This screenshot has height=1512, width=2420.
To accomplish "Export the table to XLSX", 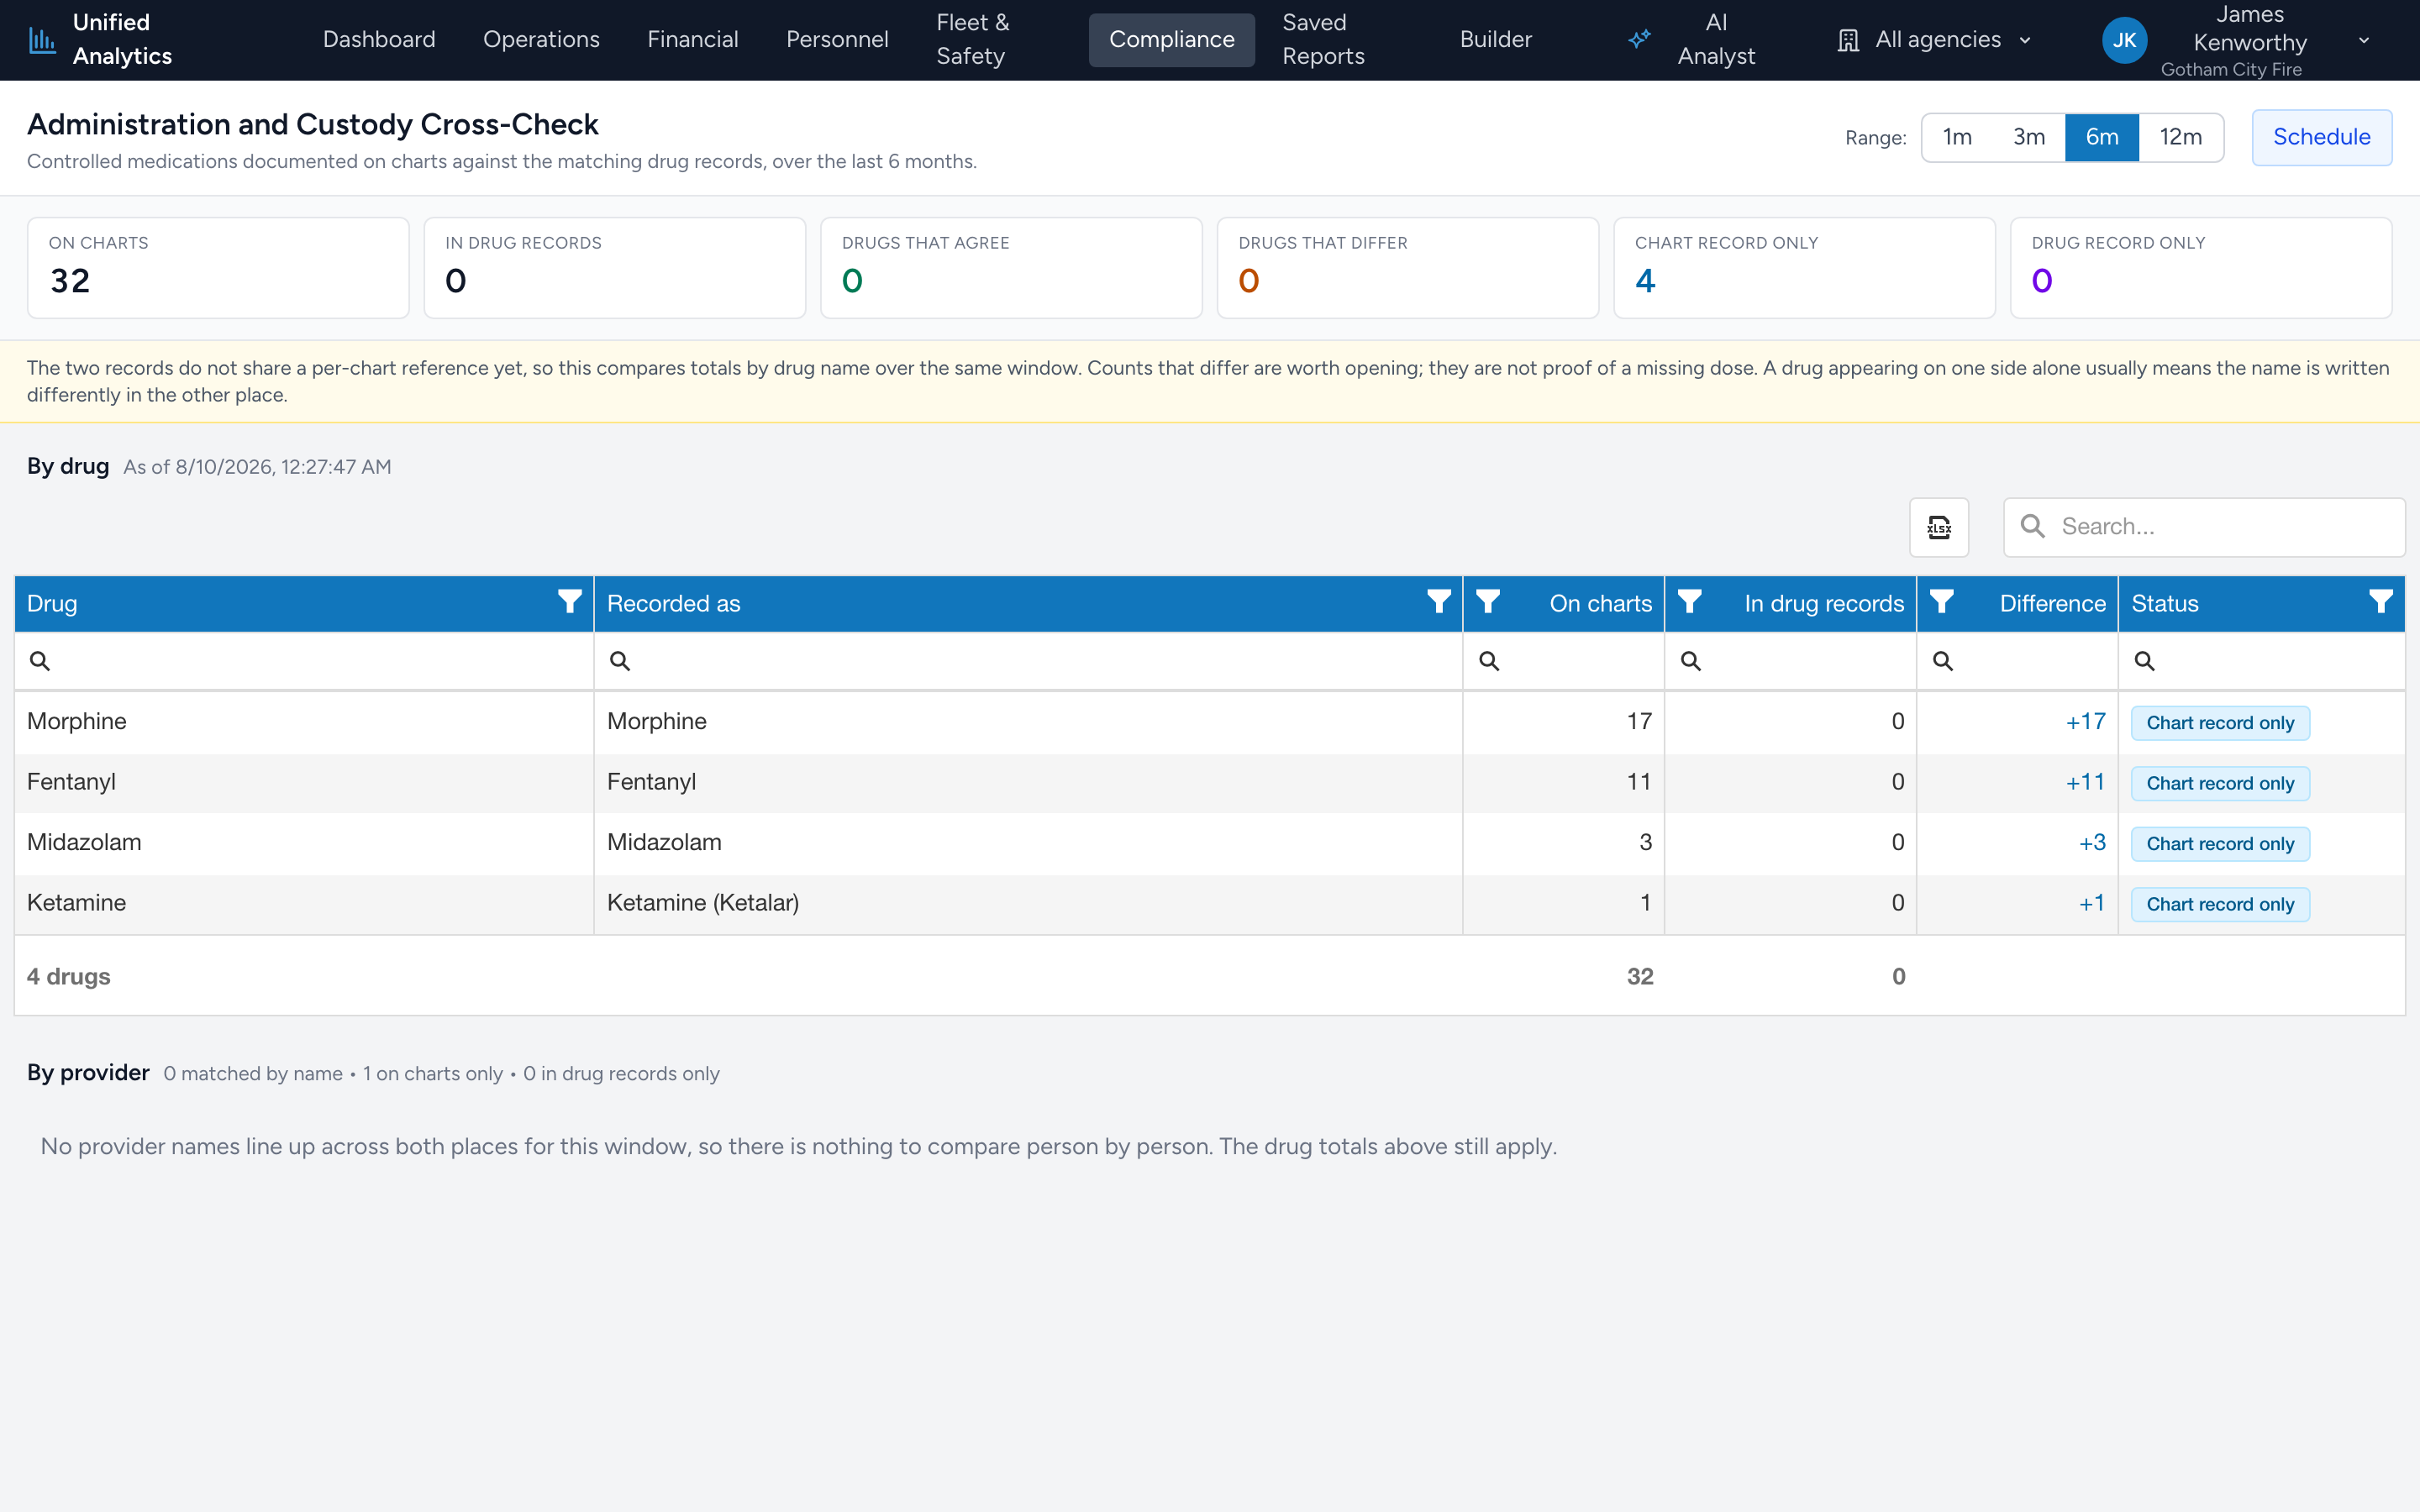I will pos(1939,527).
